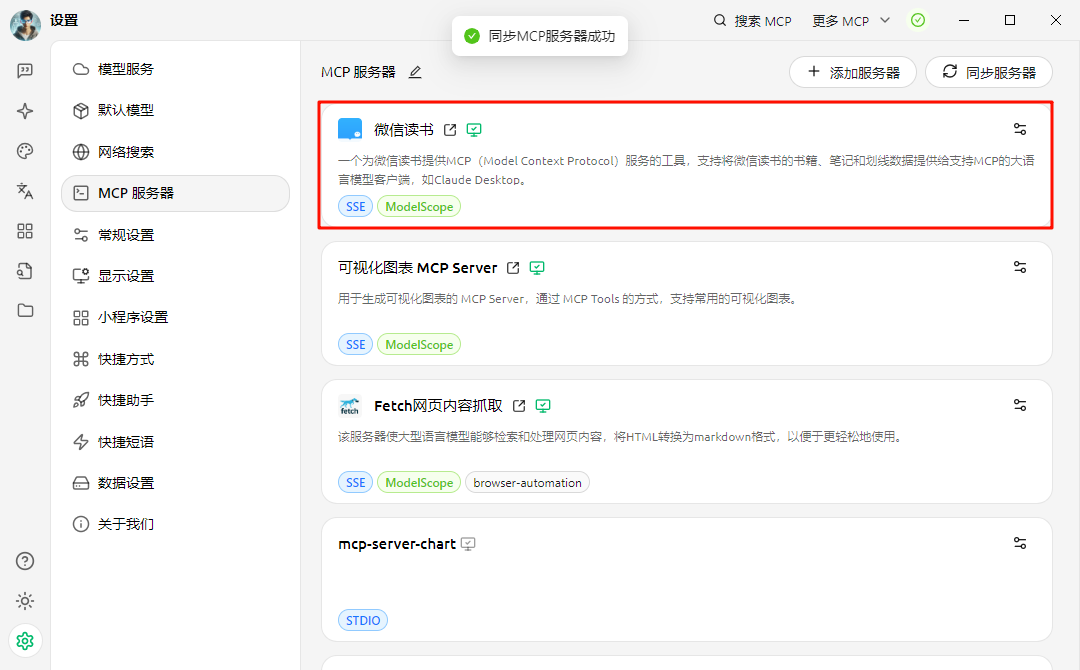1080x670 pixels.
Task: Open the 显示设置 settings section
Action: (128, 275)
